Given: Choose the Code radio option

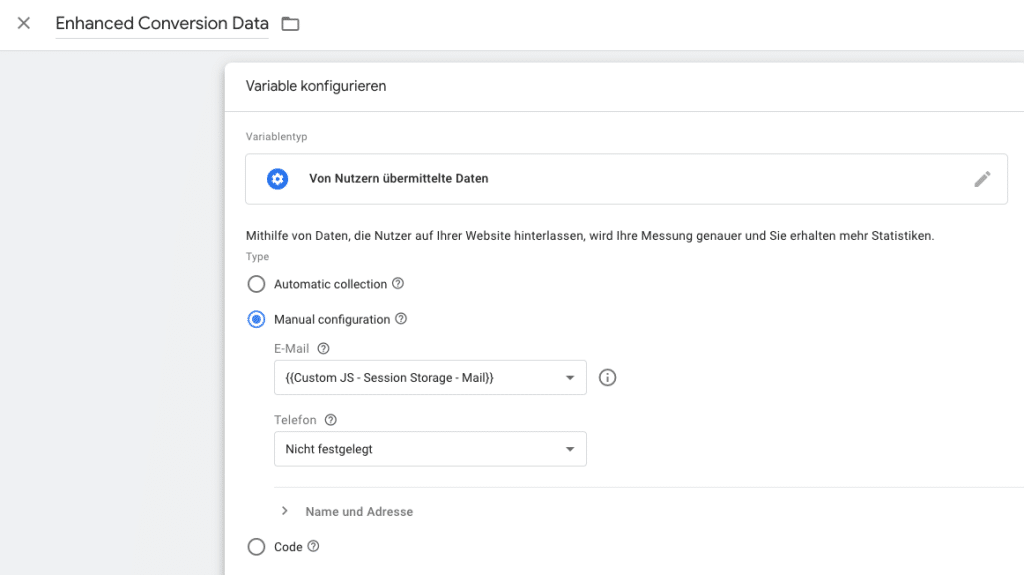Looking at the screenshot, I should click(x=256, y=547).
